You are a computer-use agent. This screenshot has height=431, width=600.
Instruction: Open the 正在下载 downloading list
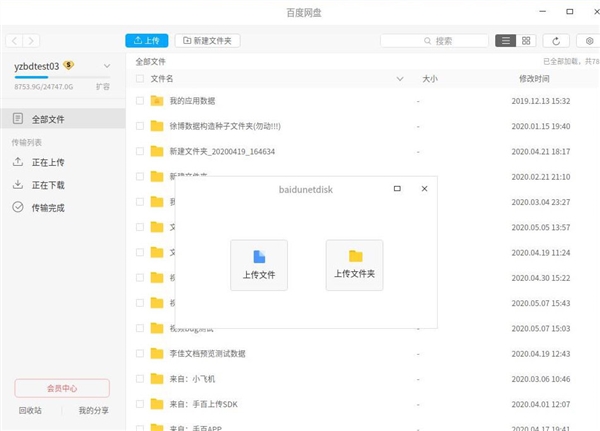pyautogui.click(x=47, y=185)
